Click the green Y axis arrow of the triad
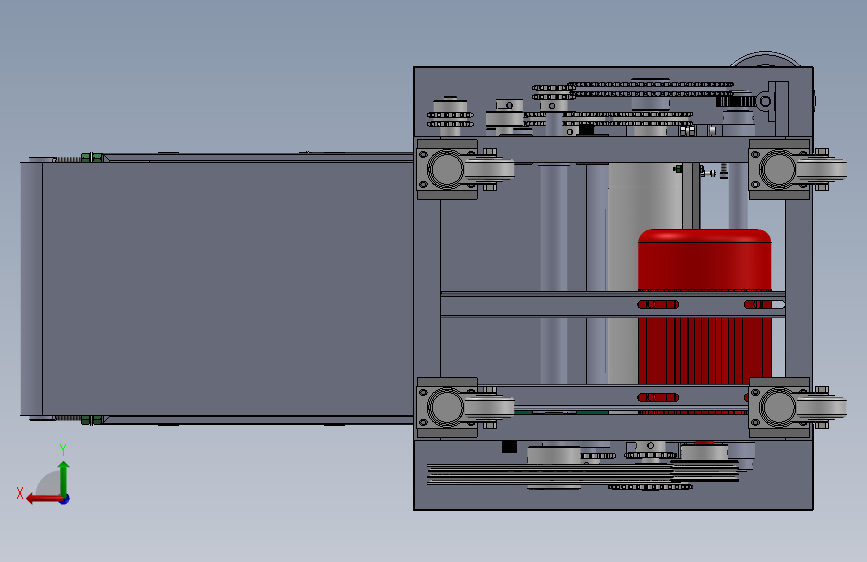Image resolution: width=867 pixels, height=562 pixels. click(64, 477)
